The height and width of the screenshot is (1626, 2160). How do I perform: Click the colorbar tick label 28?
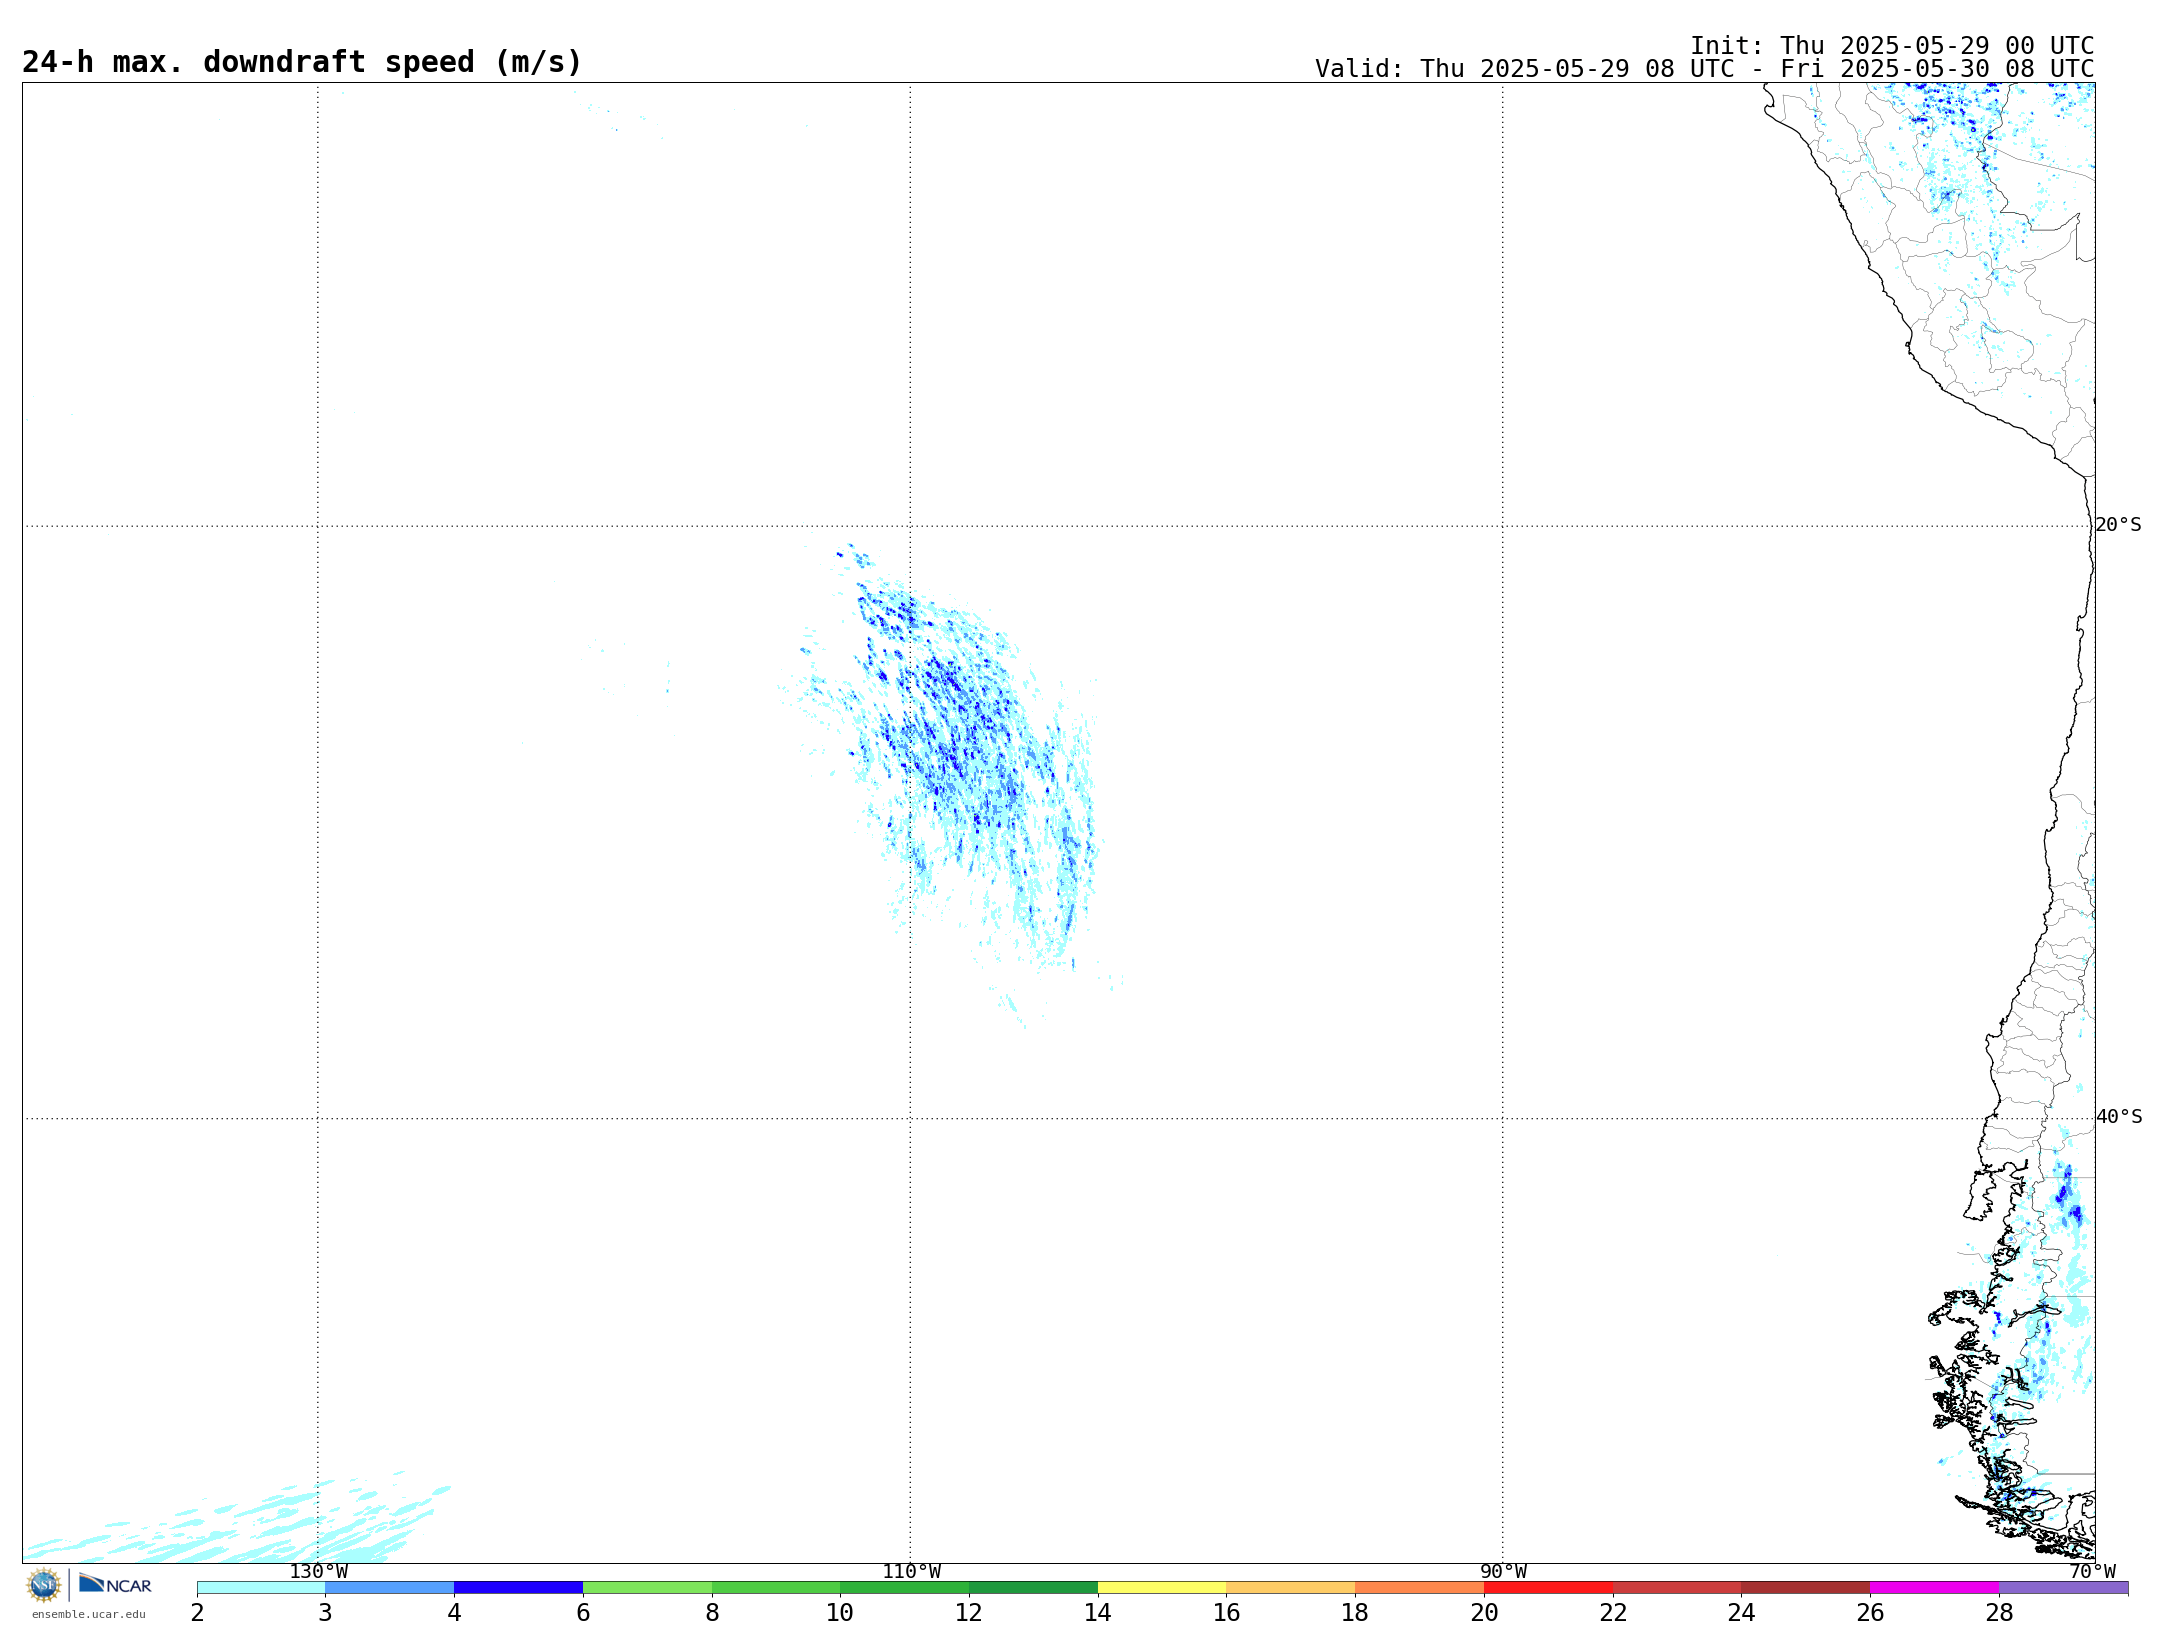tap(1999, 1613)
